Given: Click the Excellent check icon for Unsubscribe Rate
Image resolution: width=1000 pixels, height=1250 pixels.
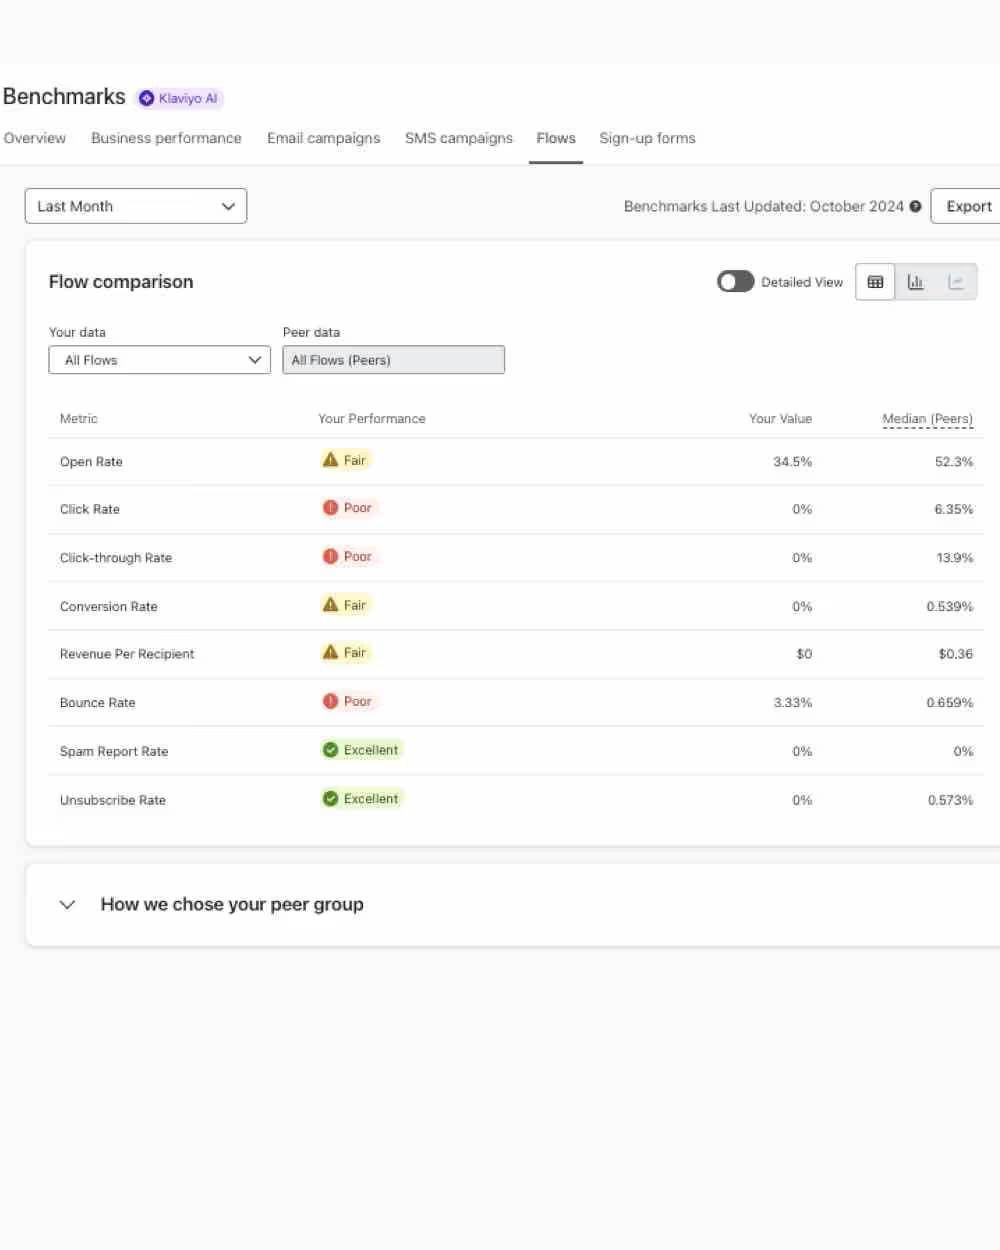Looking at the screenshot, I should point(330,799).
